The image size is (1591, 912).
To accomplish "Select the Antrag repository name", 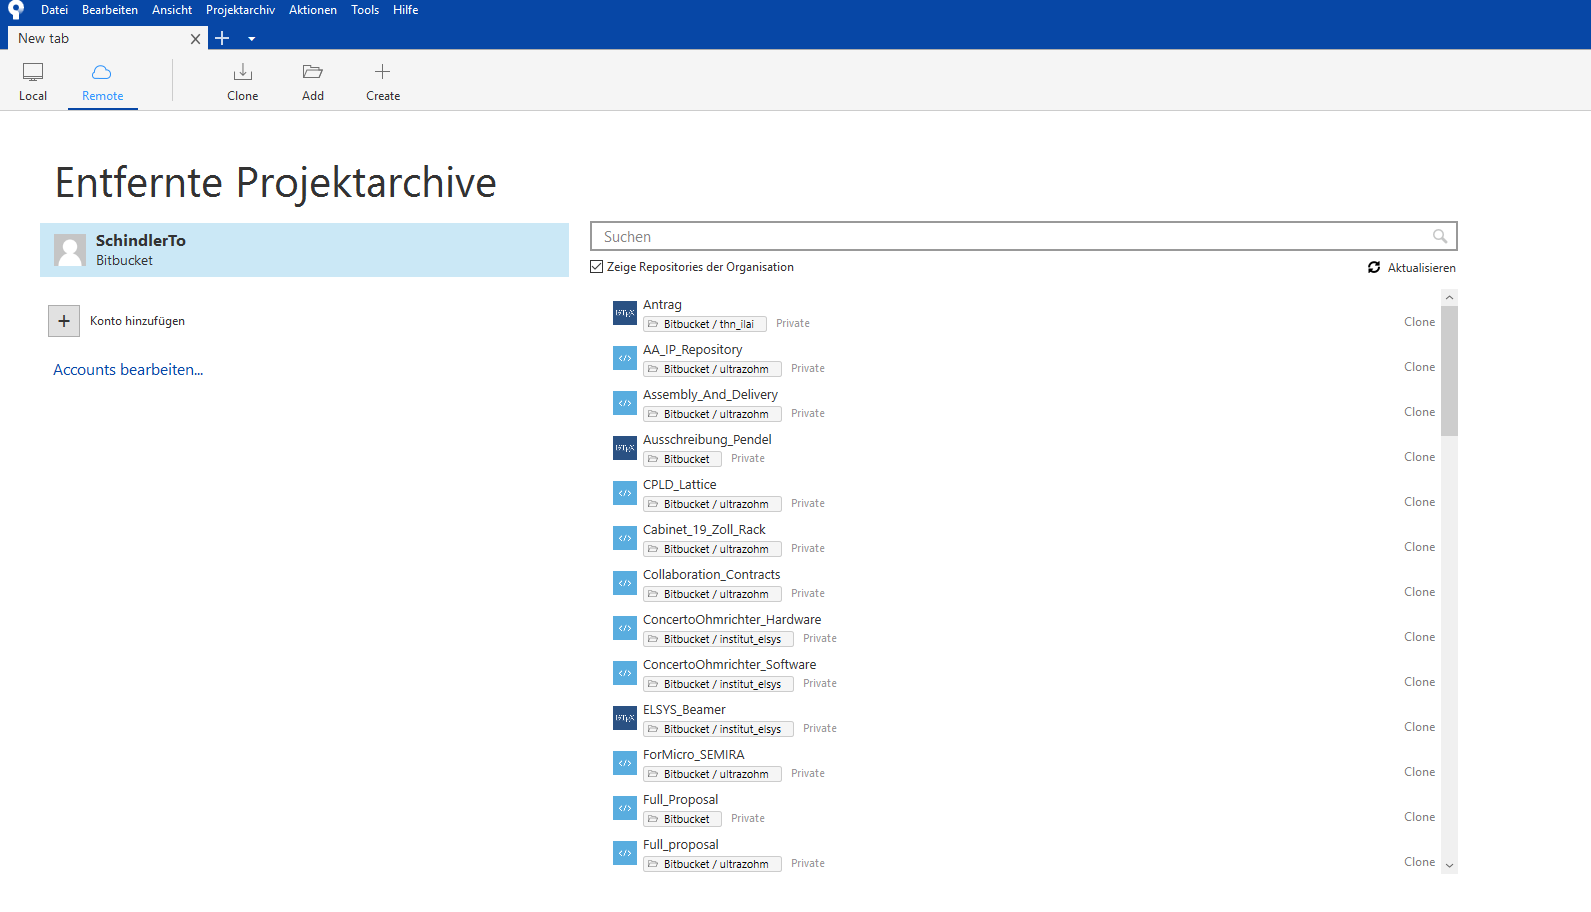I will tap(662, 305).
